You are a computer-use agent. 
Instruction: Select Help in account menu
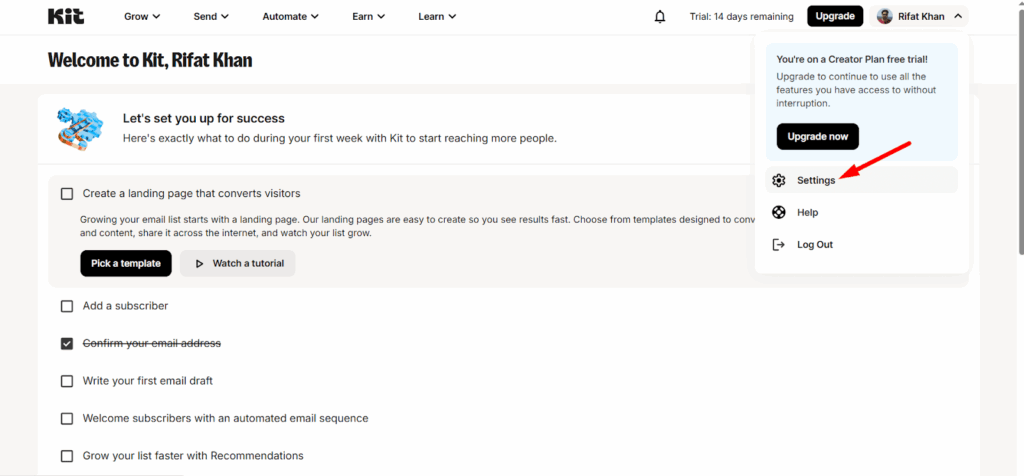point(861,212)
